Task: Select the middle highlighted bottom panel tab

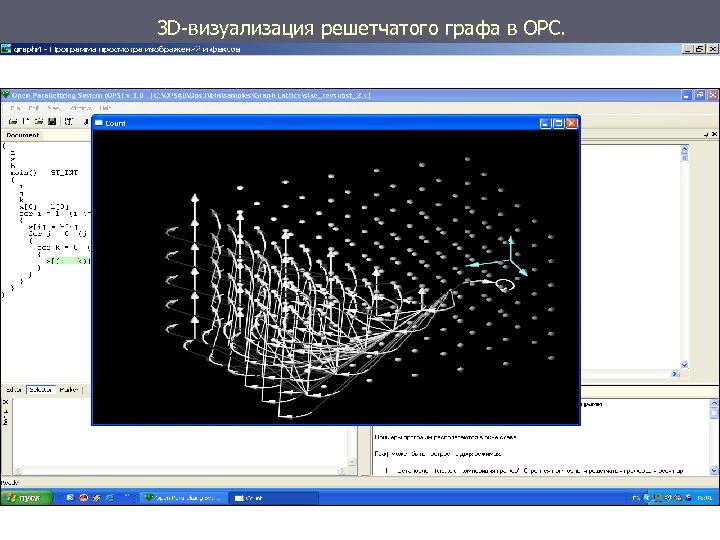Action: click(x=40, y=390)
